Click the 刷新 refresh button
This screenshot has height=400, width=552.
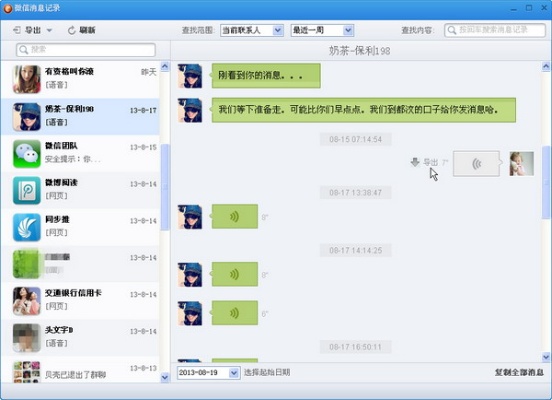pyautogui.click(x=81, y=30)
